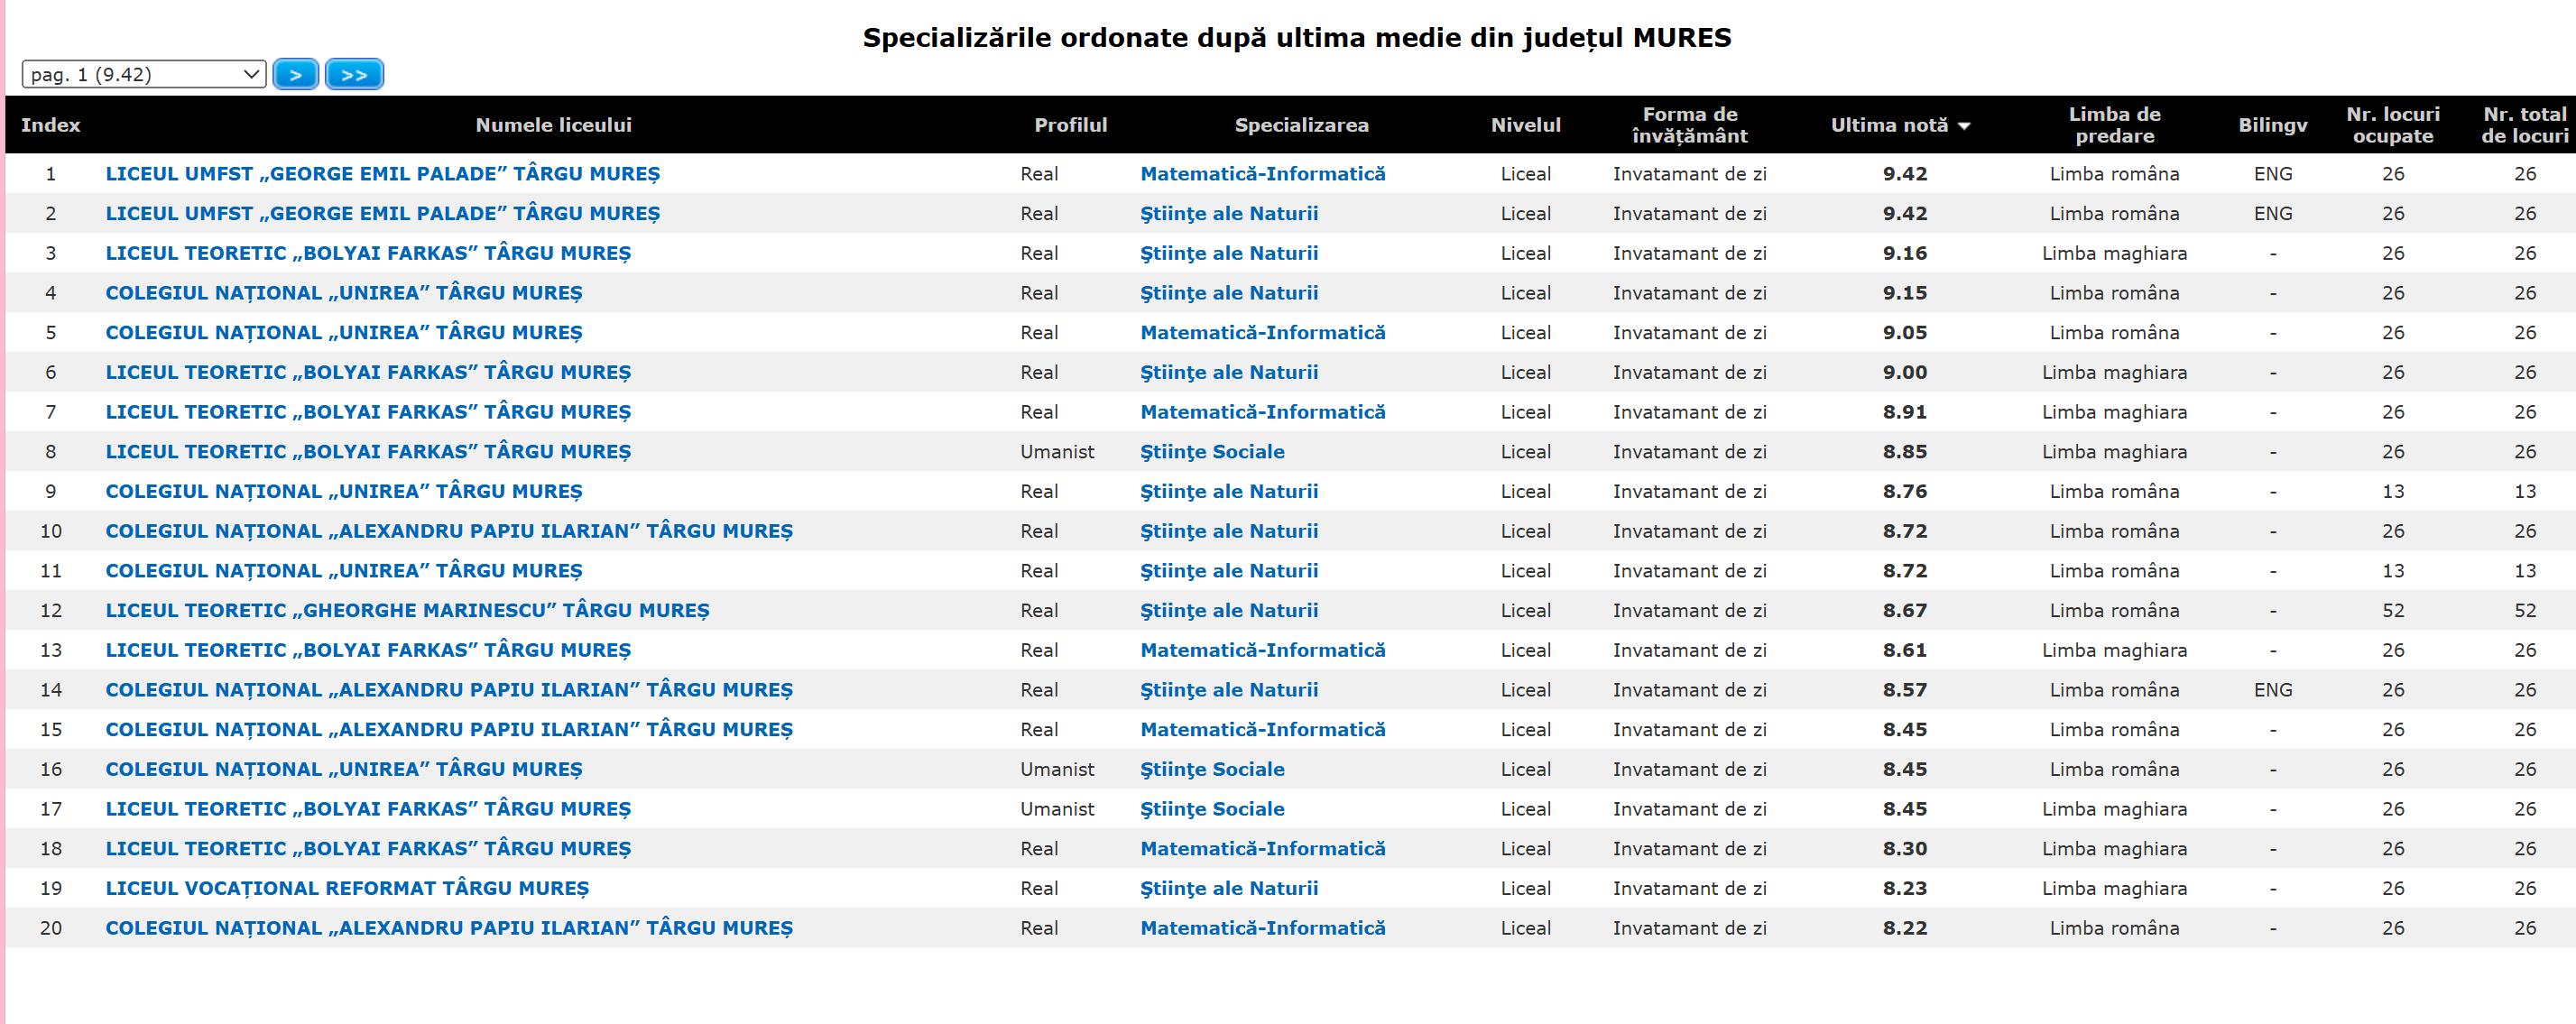Viewport: 2576px width, 1024px height.
Task: Click the sort arrow beside Ultima notă
Action: [1964, 126]
